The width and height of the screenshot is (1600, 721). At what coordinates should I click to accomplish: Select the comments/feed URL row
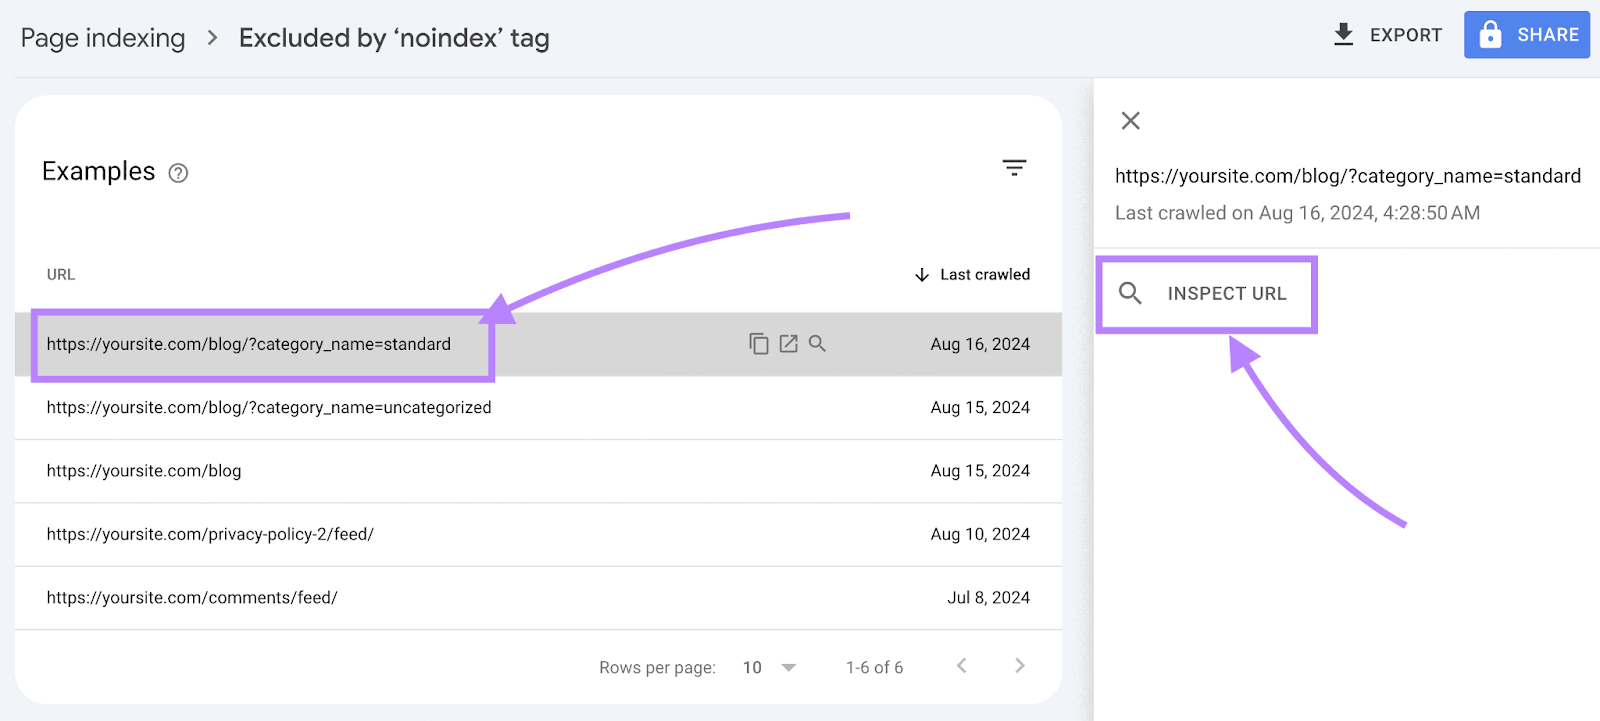(538, 598)
